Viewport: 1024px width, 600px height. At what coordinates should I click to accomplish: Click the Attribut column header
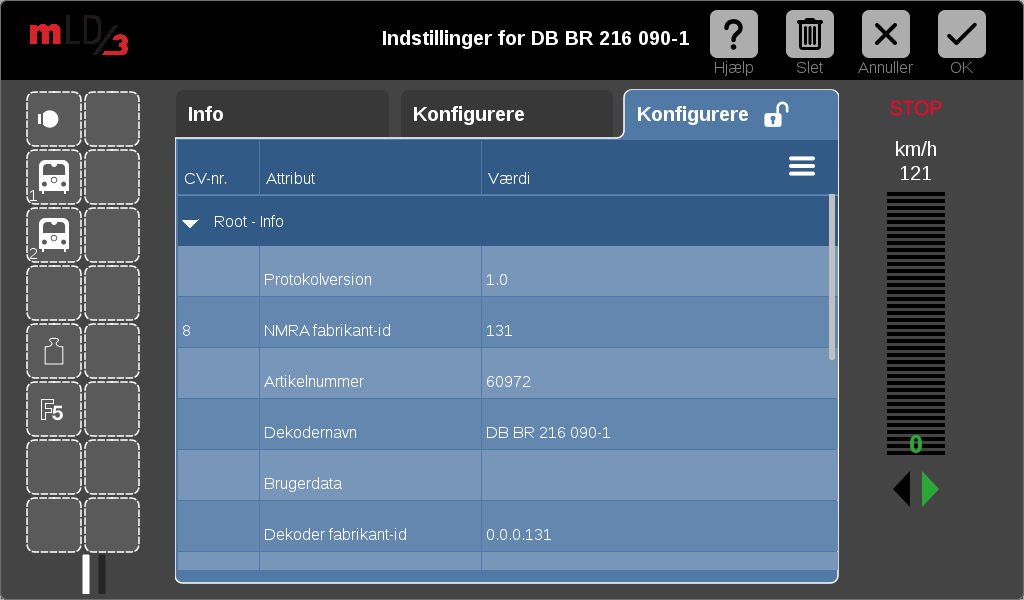coord(291,178)
